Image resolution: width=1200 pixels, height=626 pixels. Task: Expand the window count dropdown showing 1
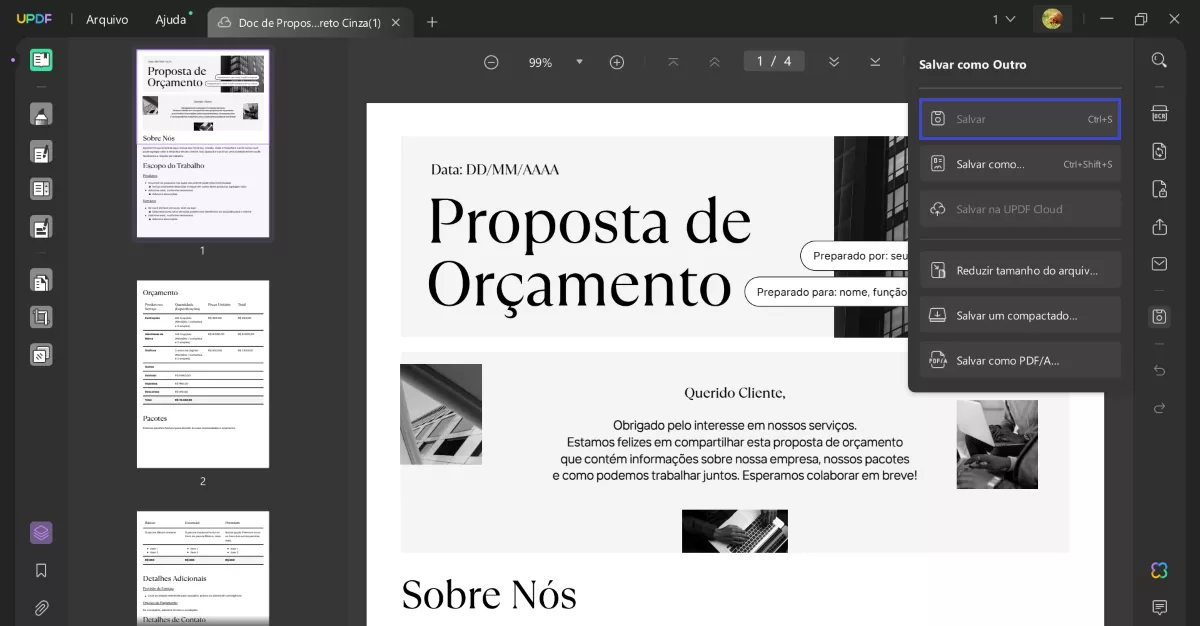1003,19
